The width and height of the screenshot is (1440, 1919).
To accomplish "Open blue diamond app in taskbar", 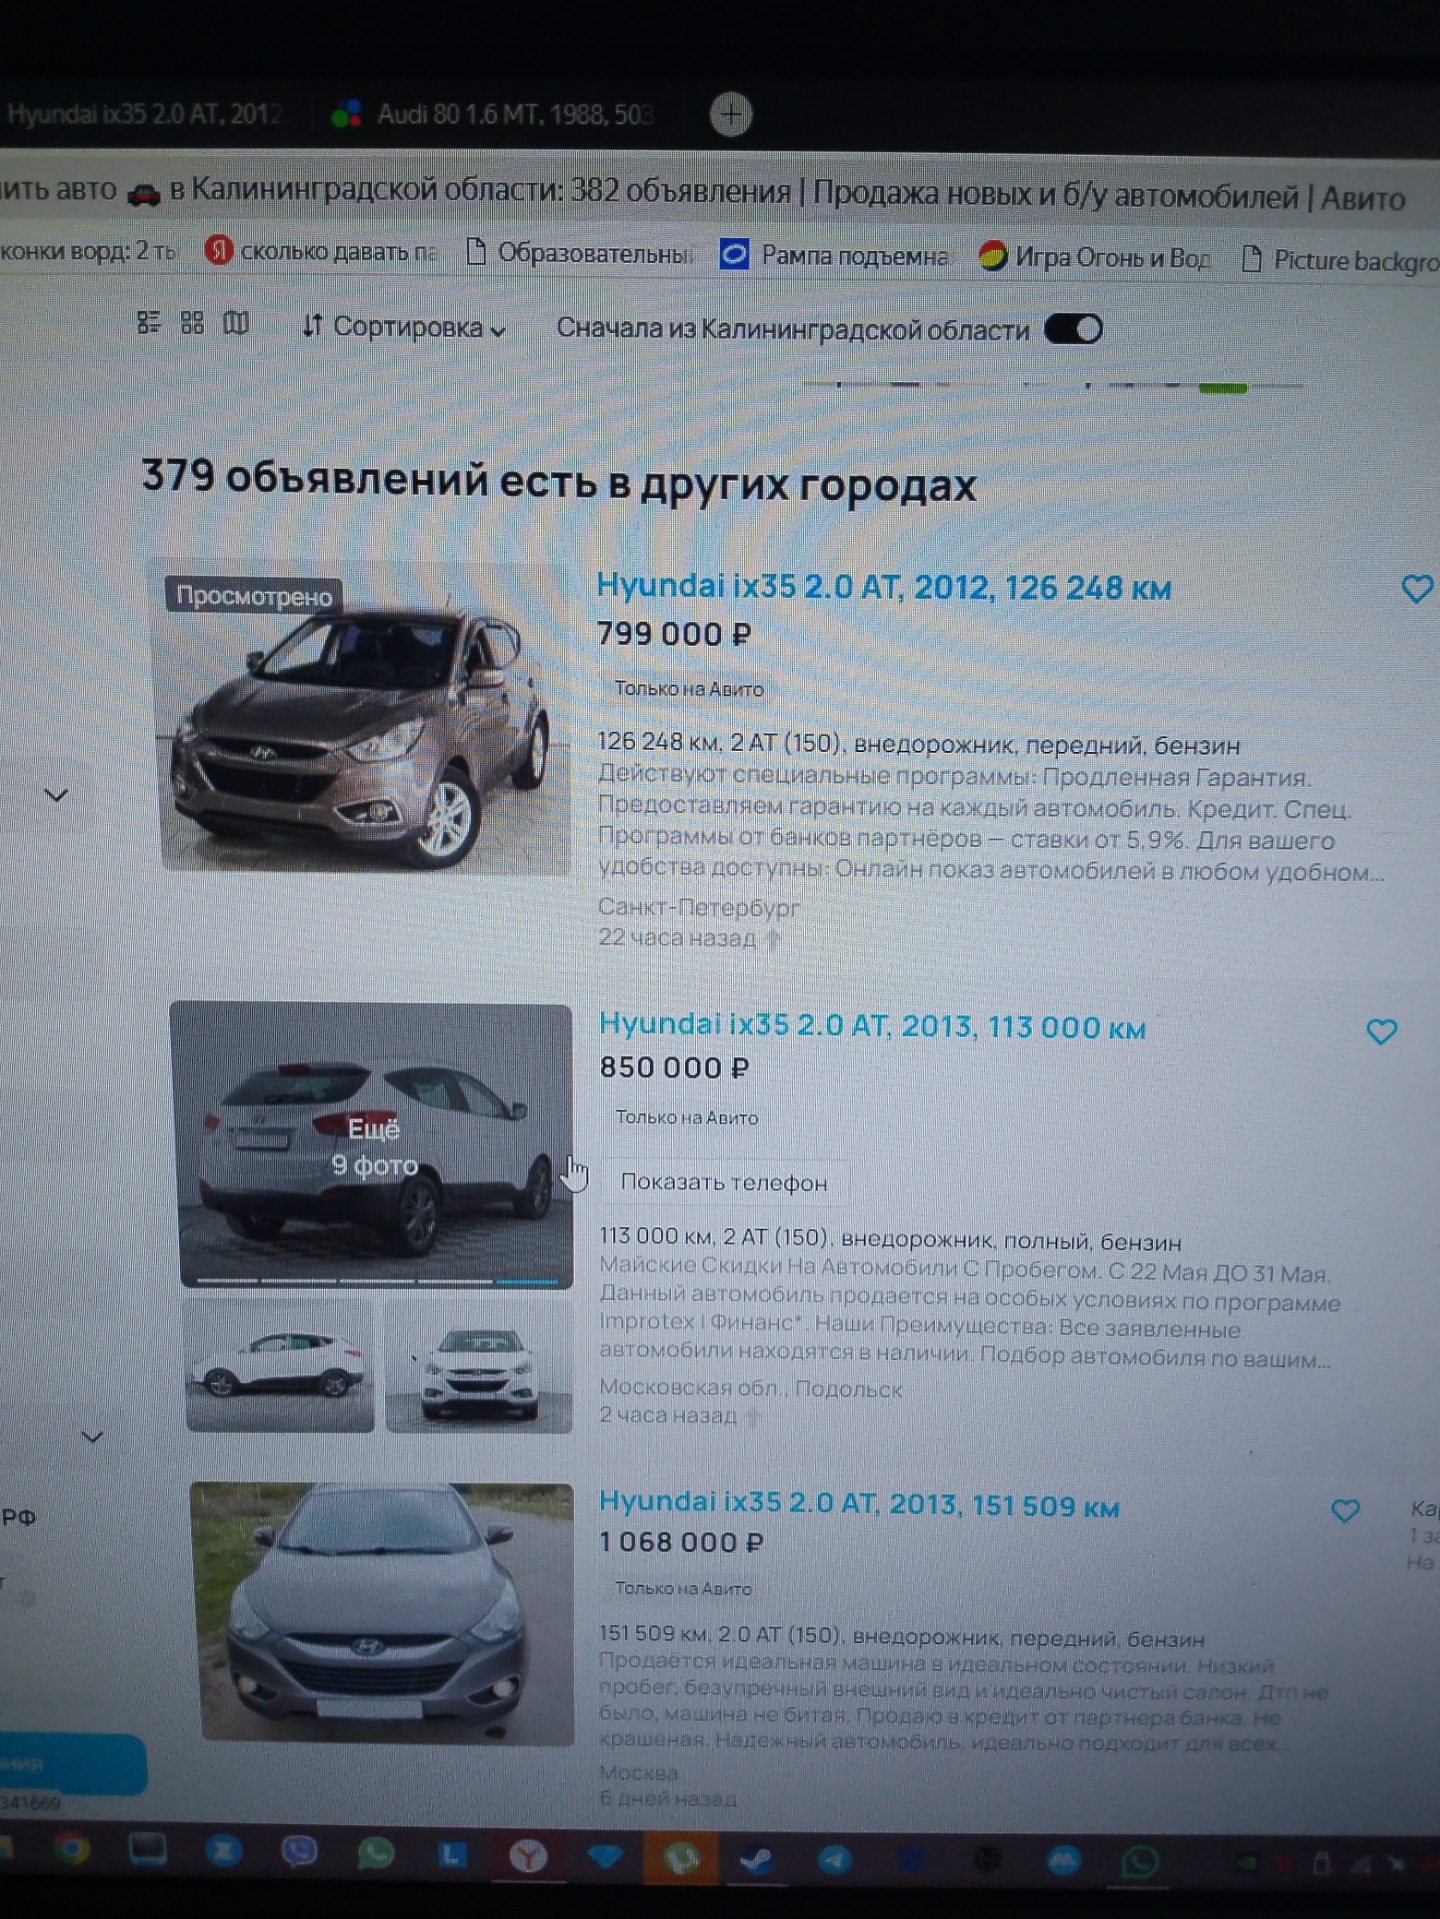I will 605,1857.
